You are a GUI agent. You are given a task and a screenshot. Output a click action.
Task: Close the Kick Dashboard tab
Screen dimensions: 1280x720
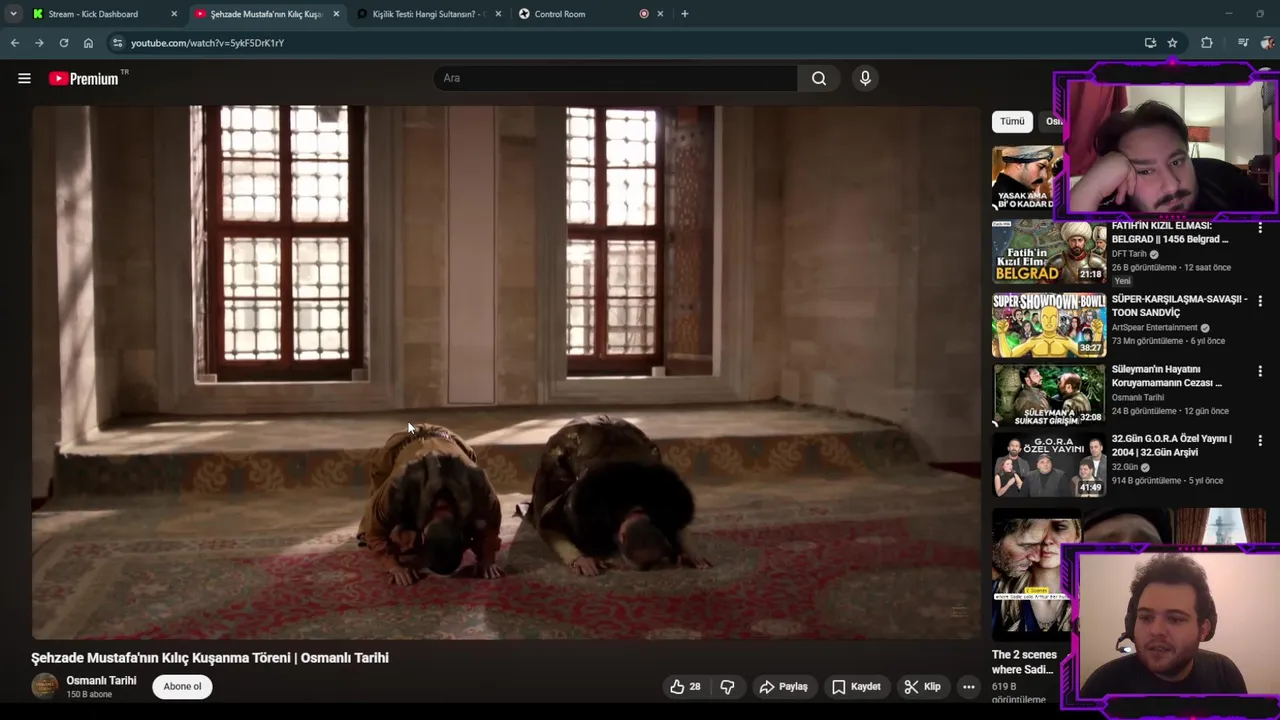(x=174, y=14)
